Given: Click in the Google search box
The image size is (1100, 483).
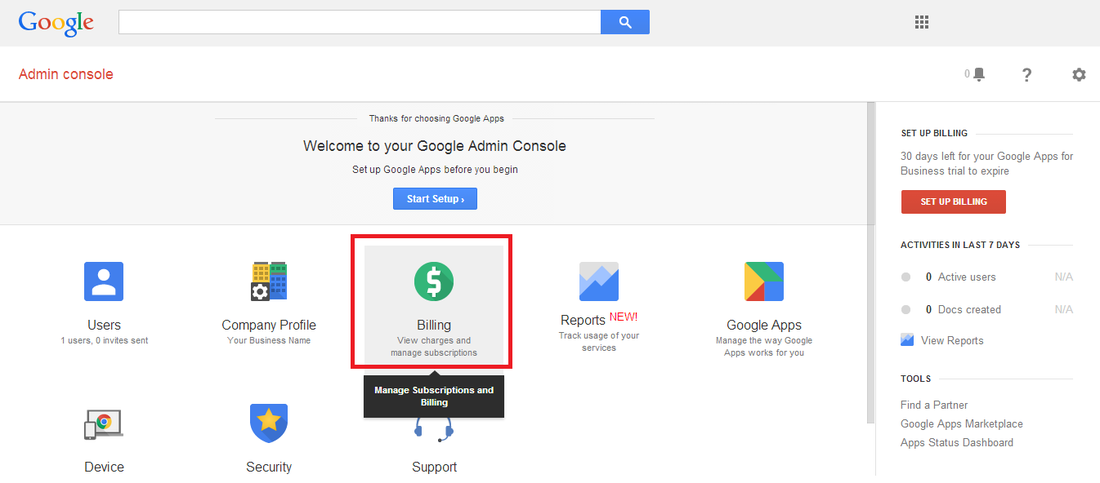Looking at the screenshot, I should tap(360, 22).
